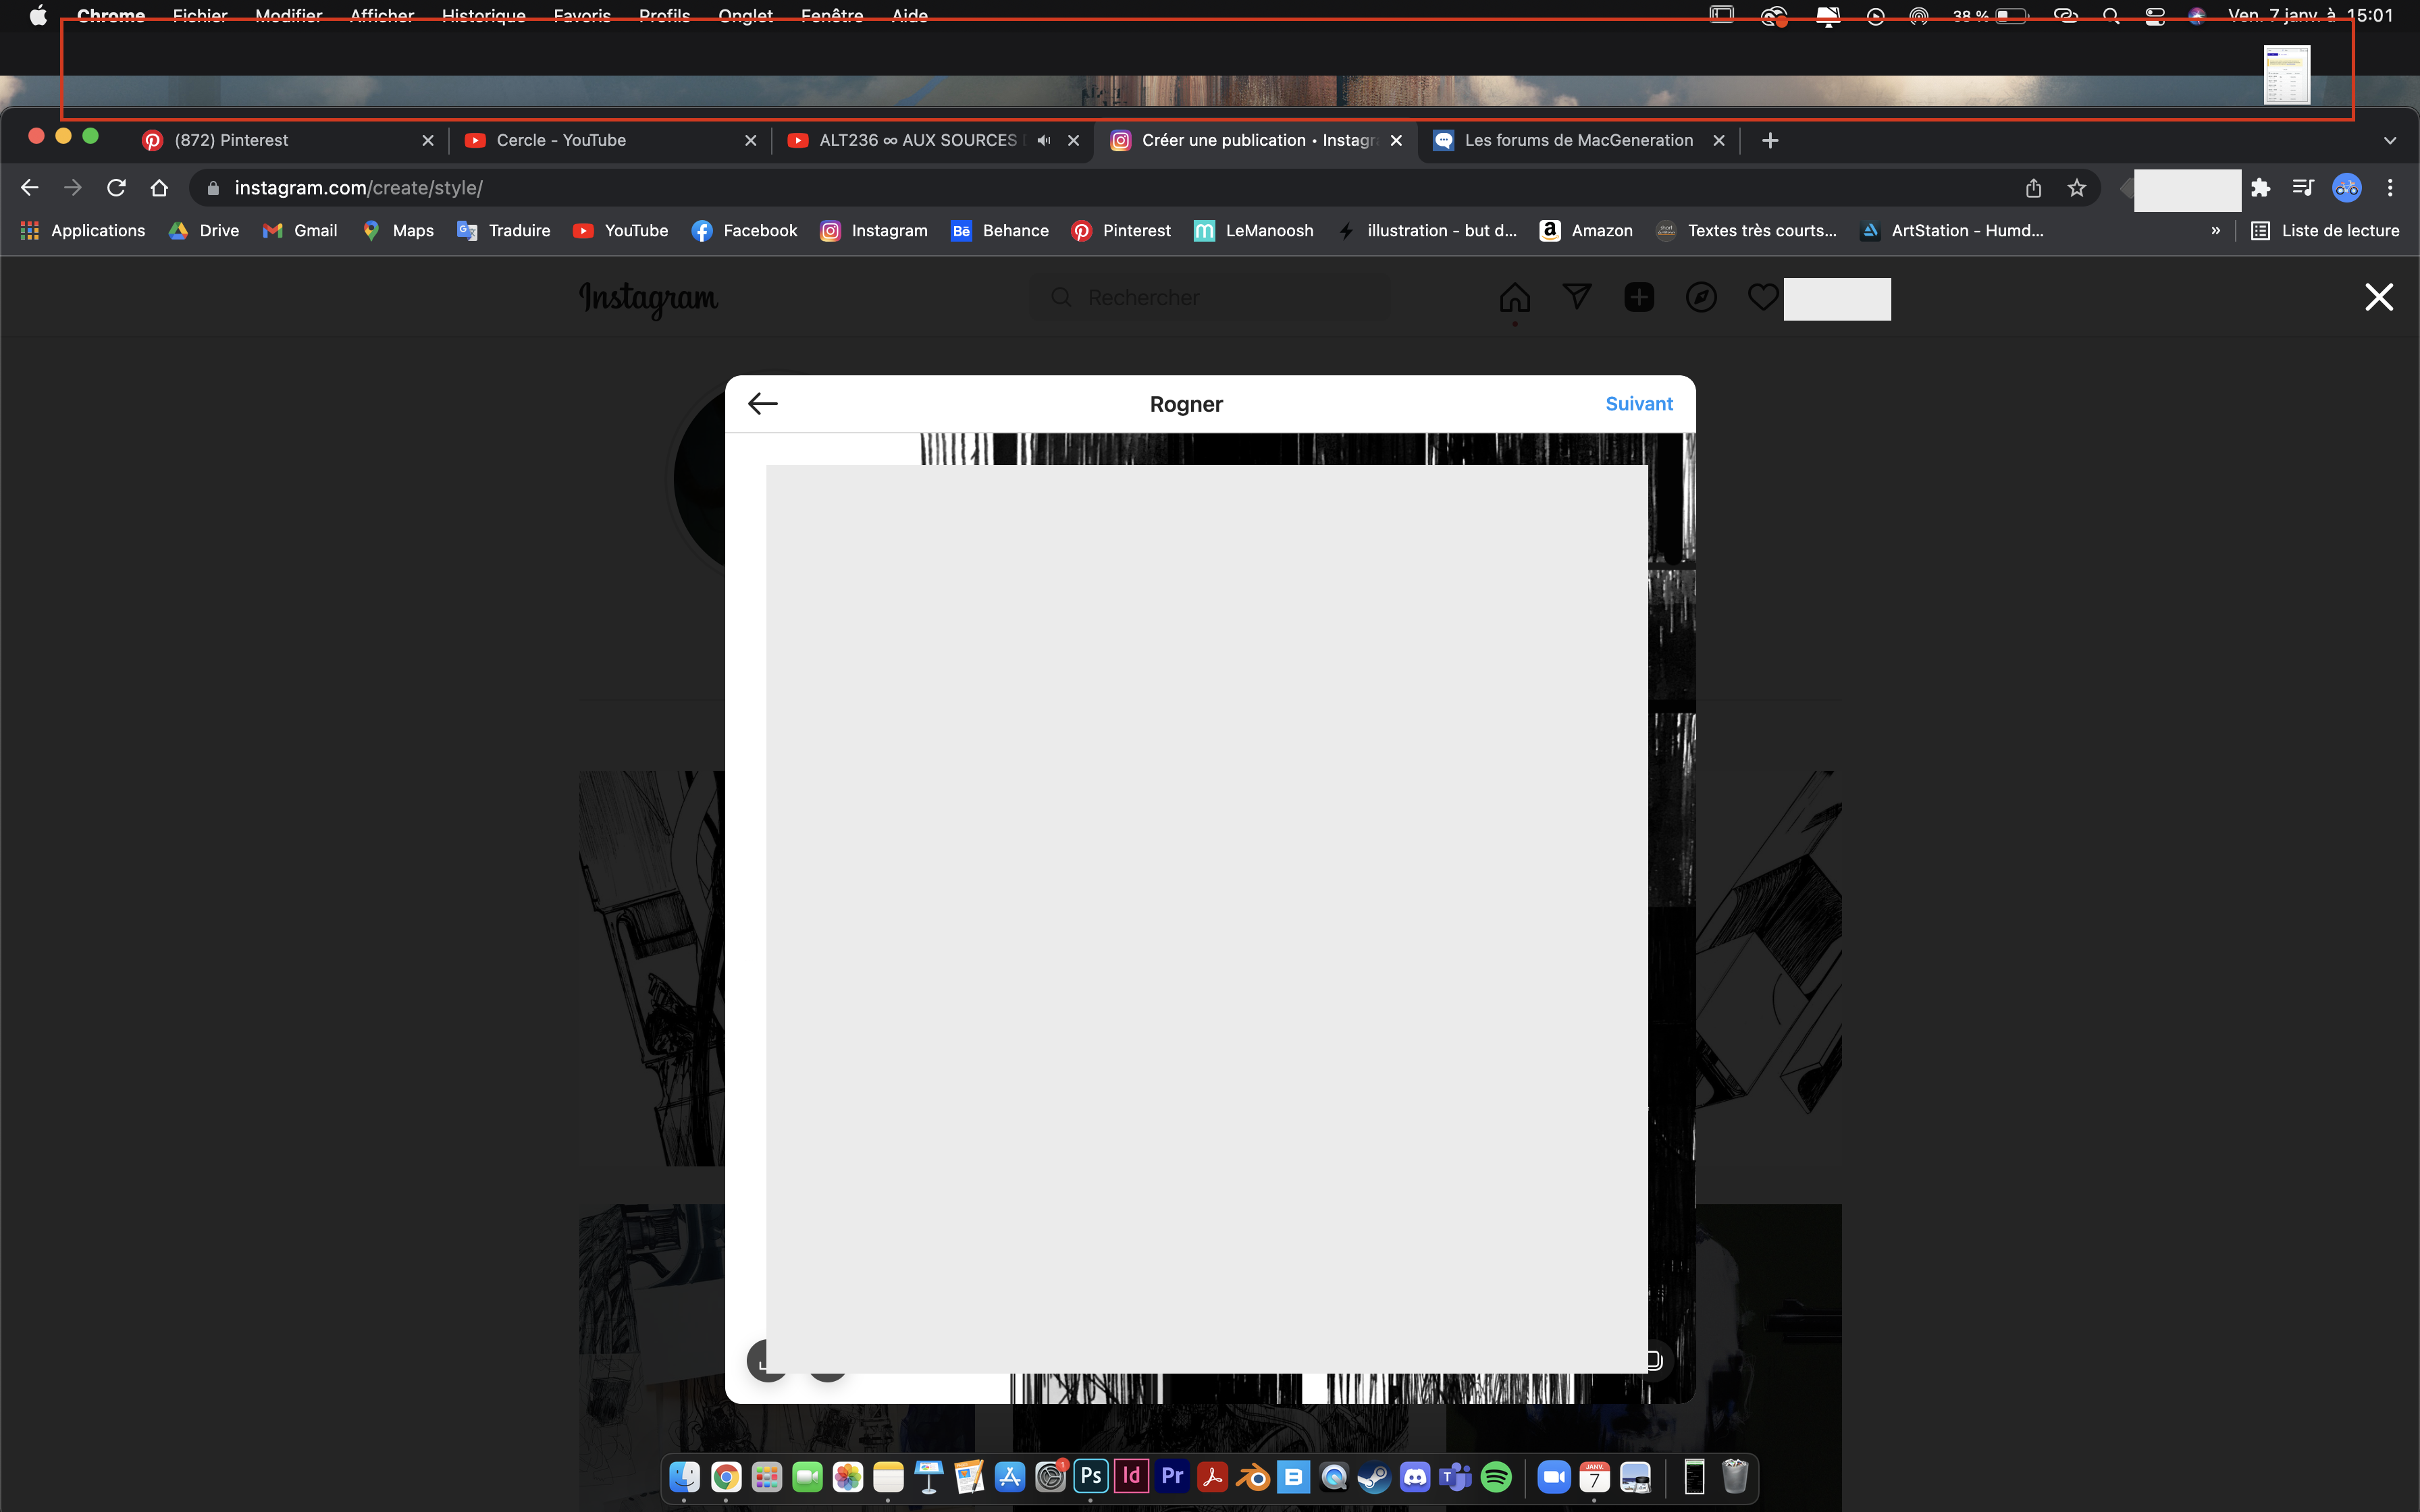Open the ArtStation bookmark
Image resolution: width=2420 pixels, height=1512 pixels.
[x=1952, y=230]
